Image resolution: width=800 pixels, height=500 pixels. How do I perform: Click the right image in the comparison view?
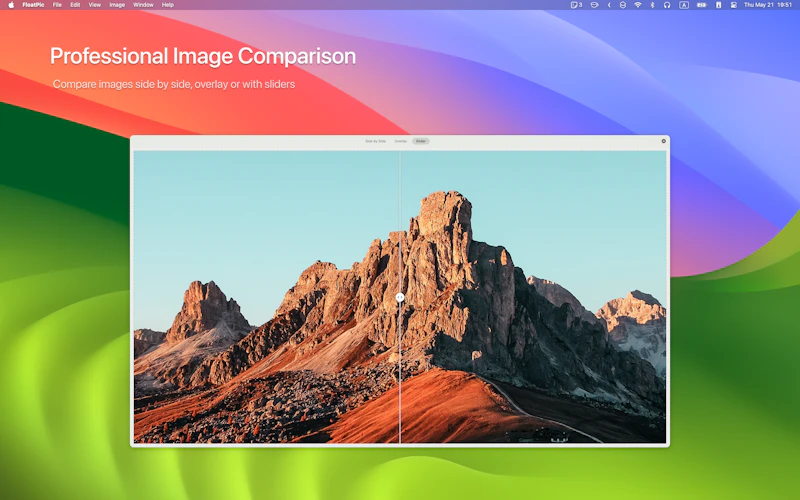[x=534, y=296]
